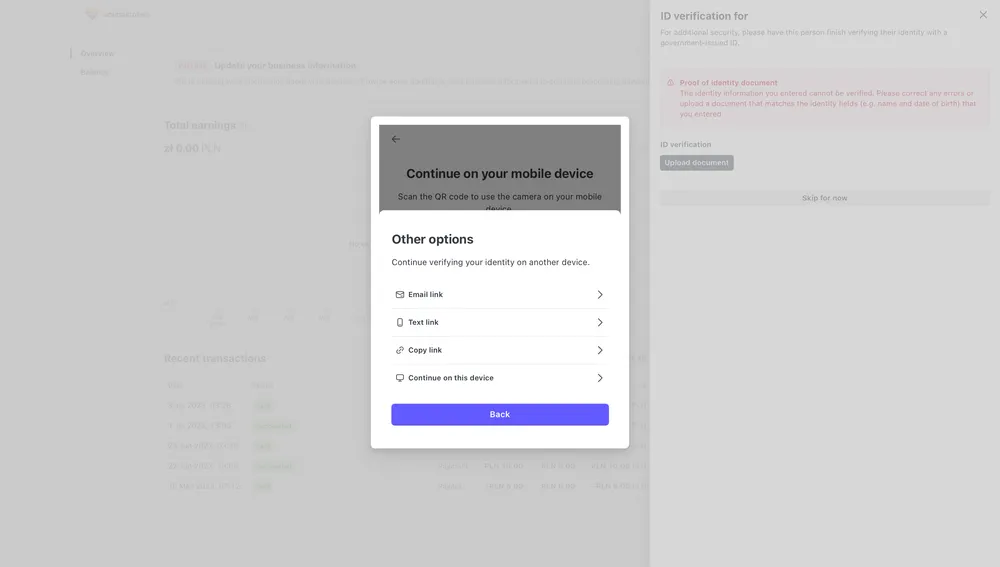Click the Upload document button
1000x567 pixels.
coord(696,163)
